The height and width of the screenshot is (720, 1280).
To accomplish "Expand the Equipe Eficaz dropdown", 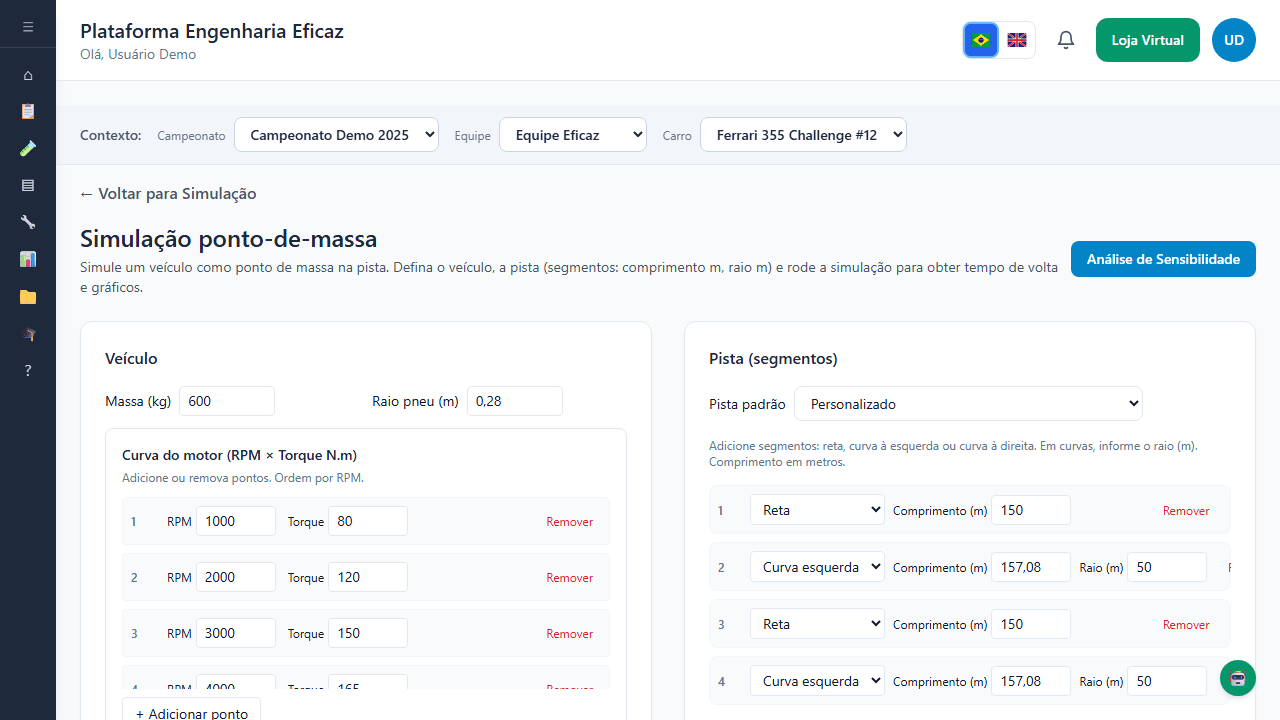I will [x=573, y=135].
